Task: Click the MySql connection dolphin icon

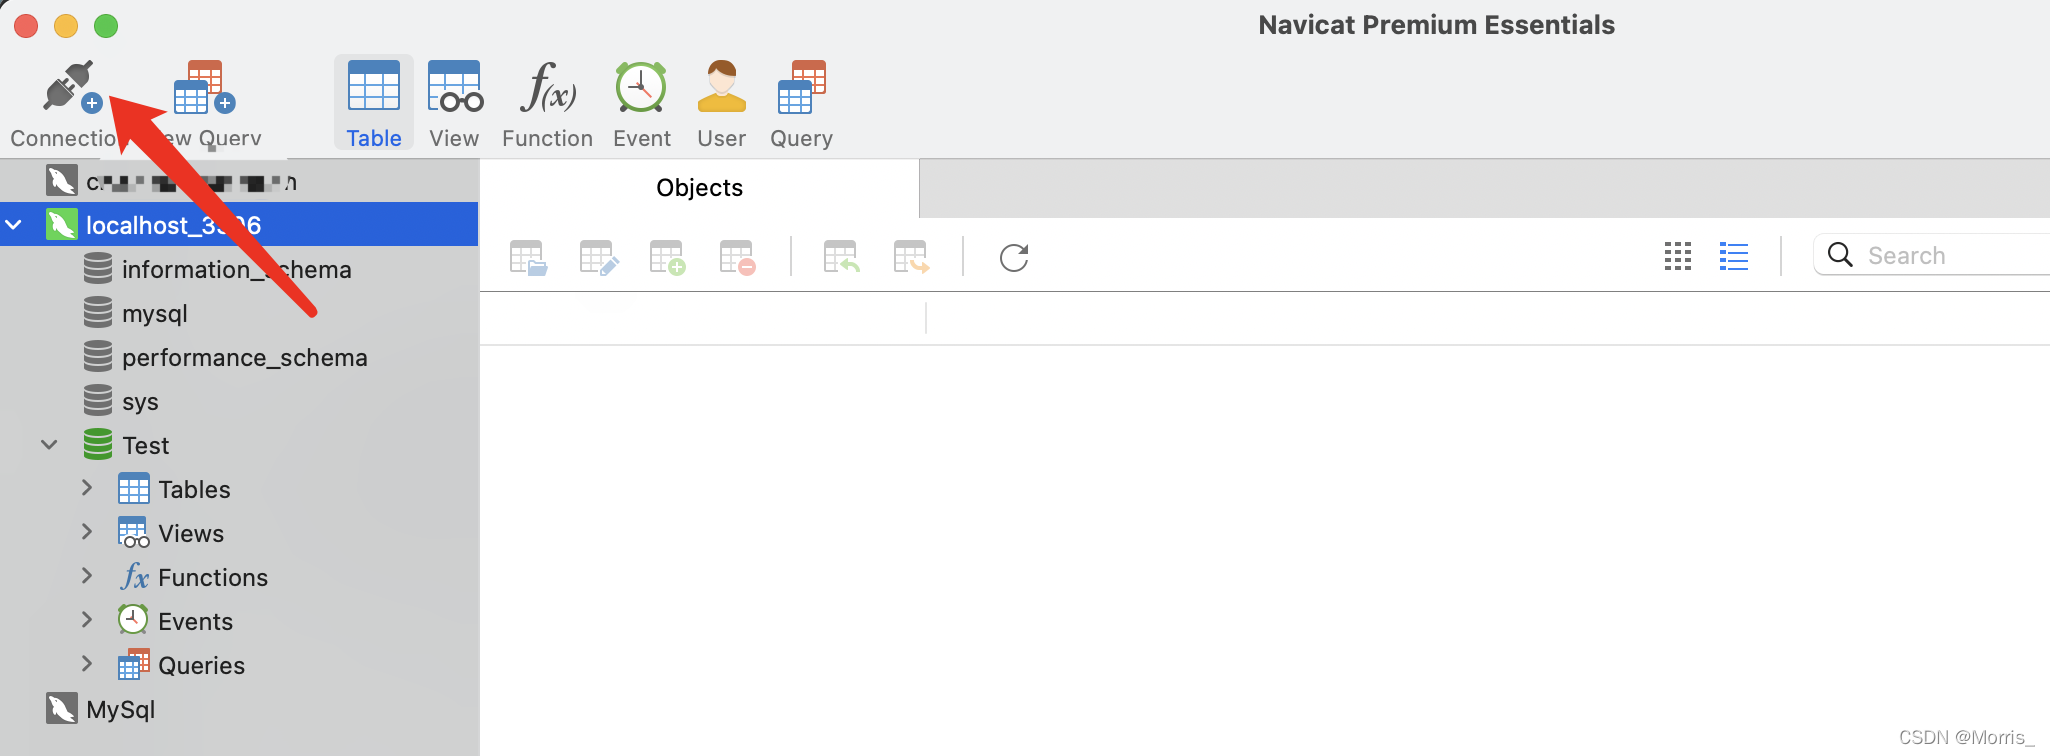Action: tap(62, 708)
